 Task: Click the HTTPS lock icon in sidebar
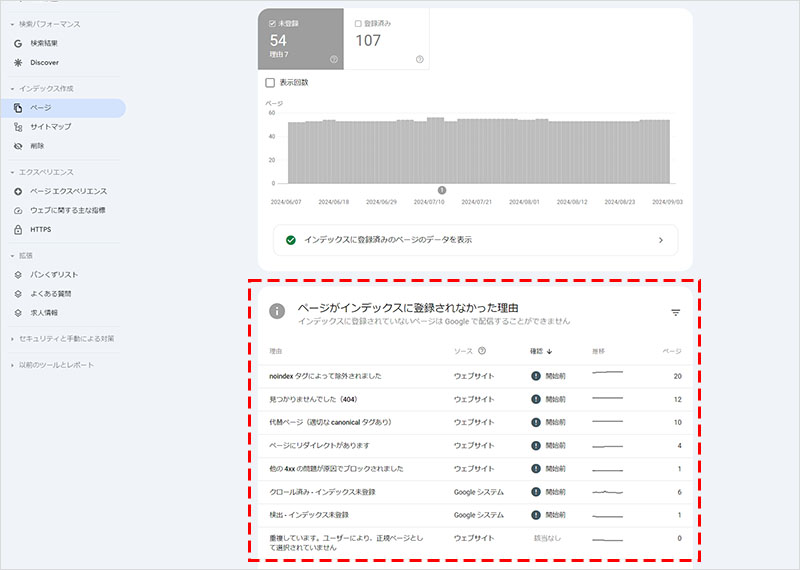coord(18,229)
